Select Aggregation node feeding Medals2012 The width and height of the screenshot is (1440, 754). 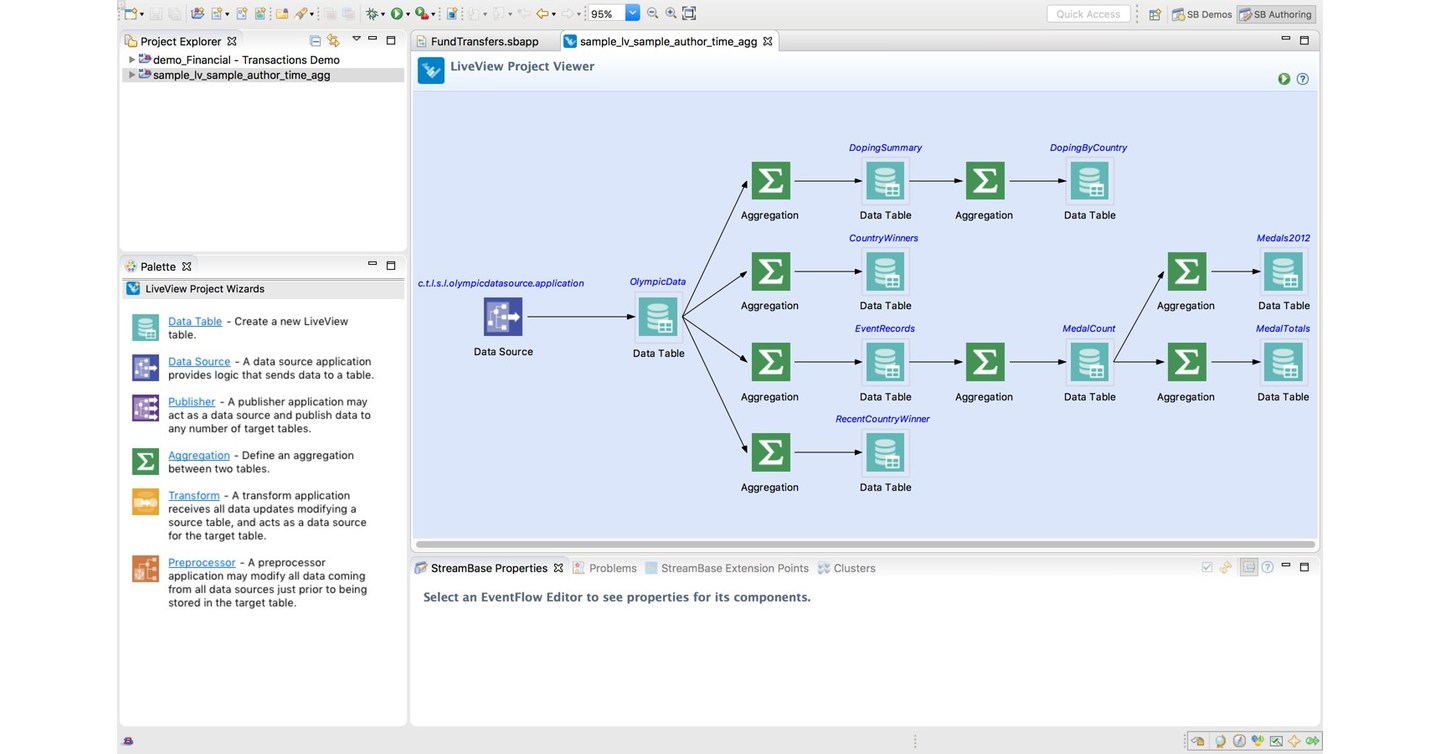coord(1186,272)
